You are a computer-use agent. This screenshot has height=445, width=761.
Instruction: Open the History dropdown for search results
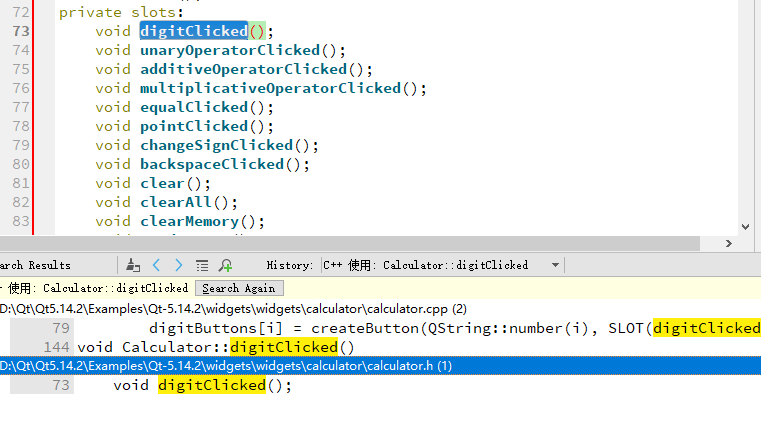pyautogui.click(x=441, y=265)
